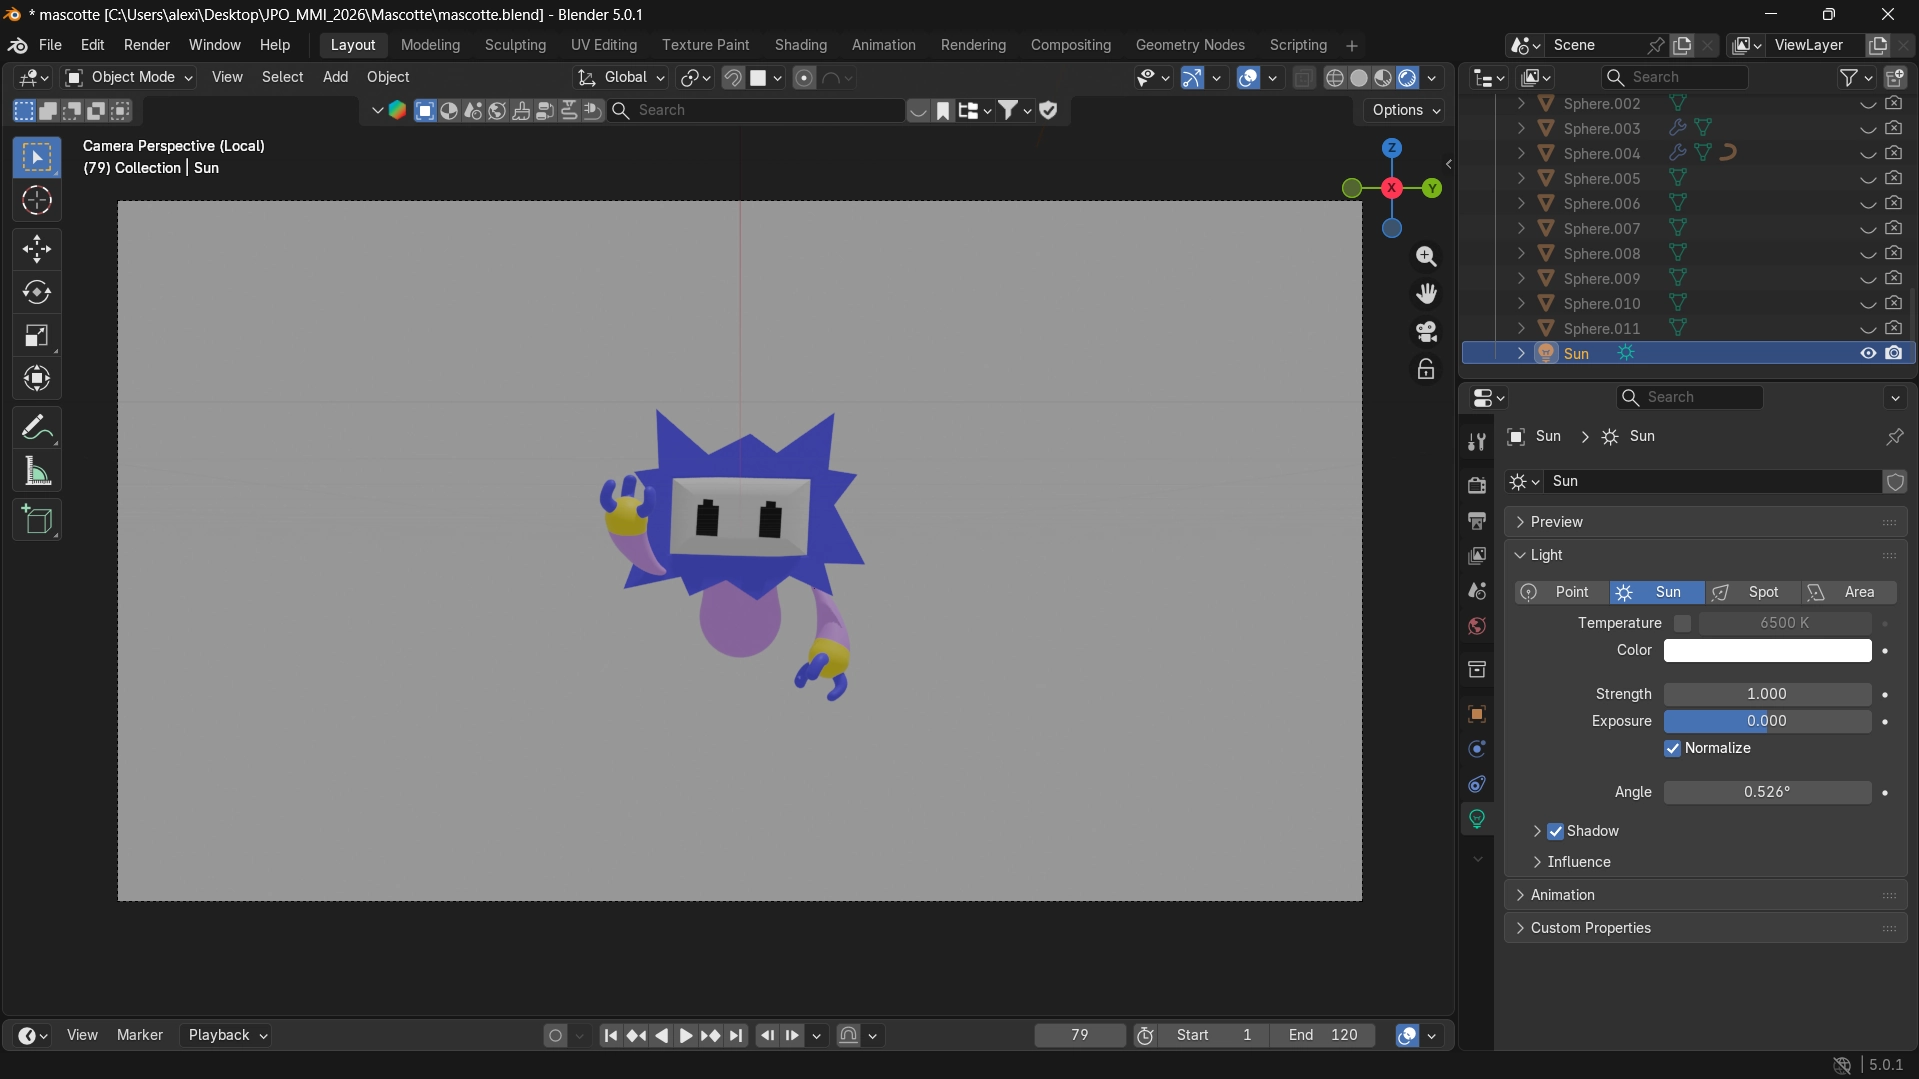Screen dimensions: 1919x1079
Task: Open the light Color swatch picker
Action: [x=1765, y=650]
